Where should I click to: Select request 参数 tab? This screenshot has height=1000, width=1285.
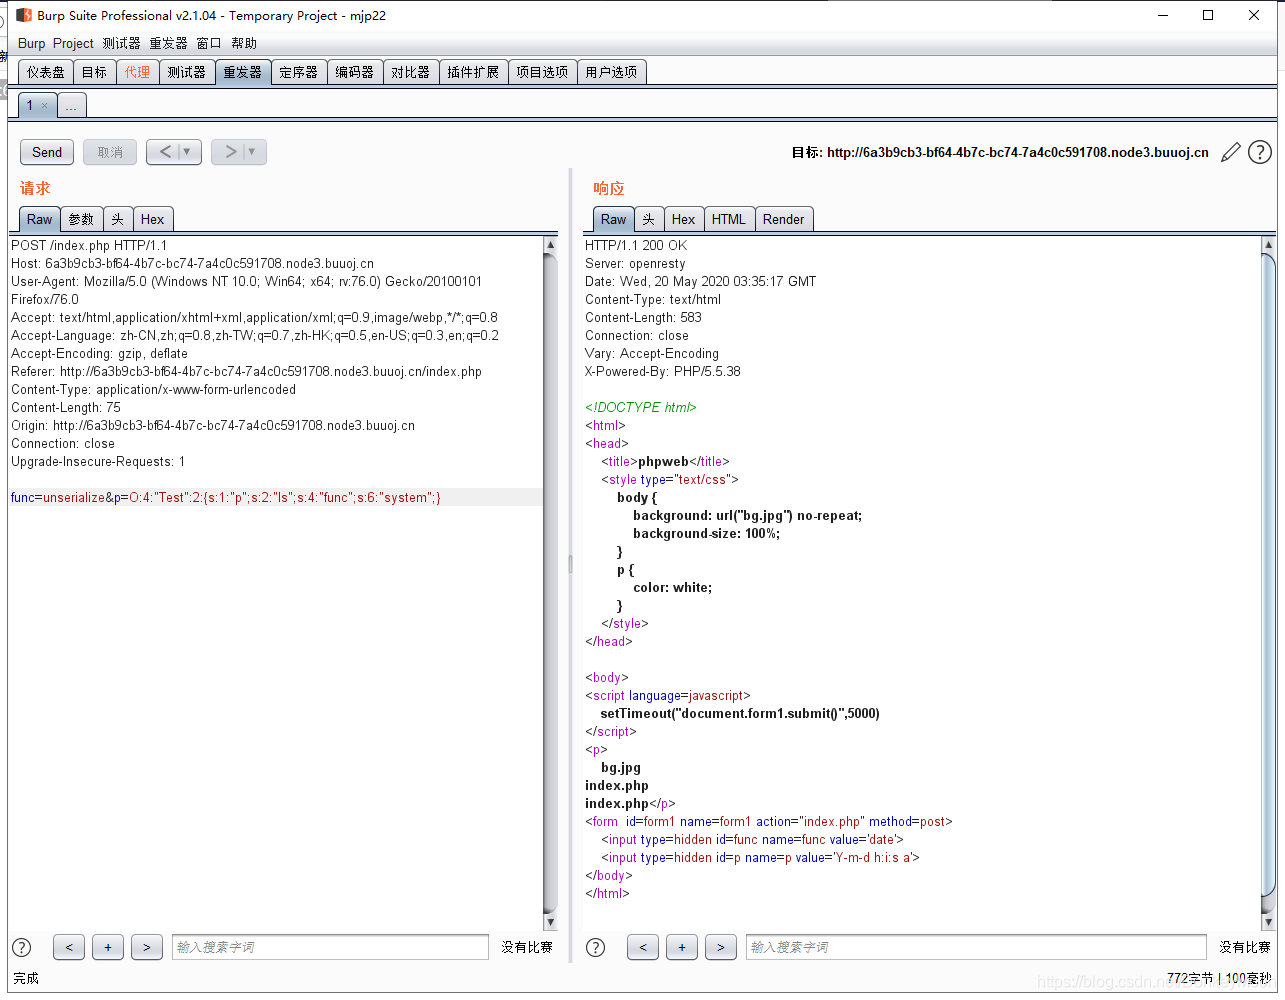click(x=81, y=219)
